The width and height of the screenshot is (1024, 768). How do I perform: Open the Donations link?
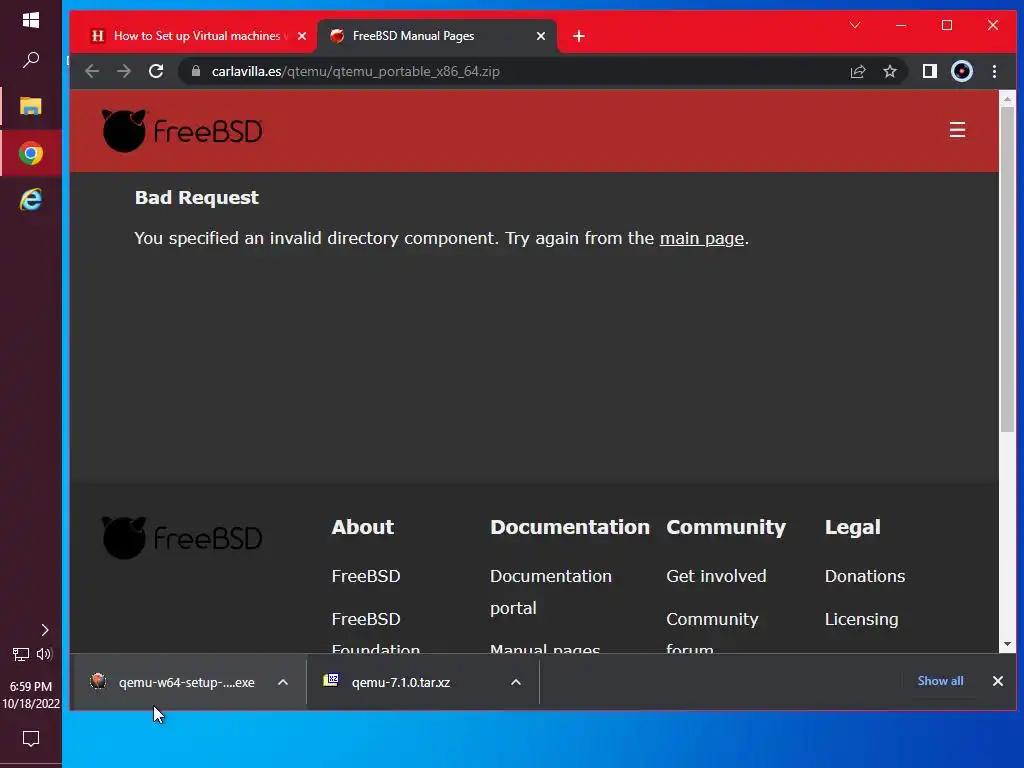pos(865,576)
